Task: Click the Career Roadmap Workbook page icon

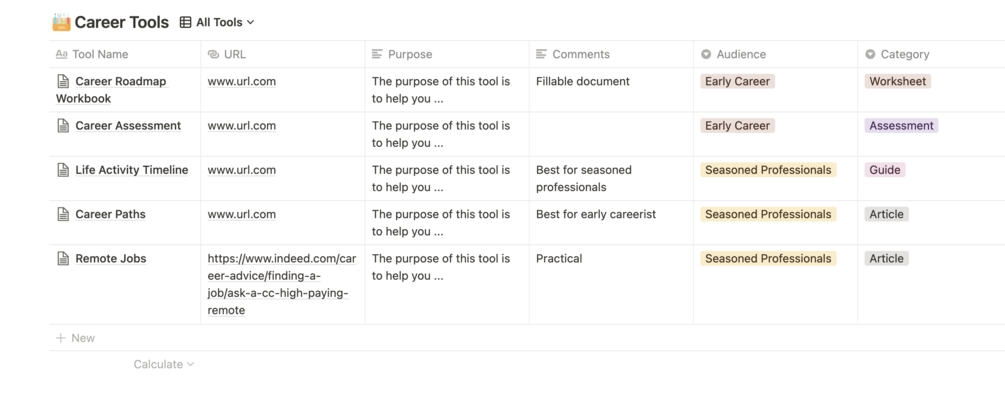Action: tap(63, 82)
